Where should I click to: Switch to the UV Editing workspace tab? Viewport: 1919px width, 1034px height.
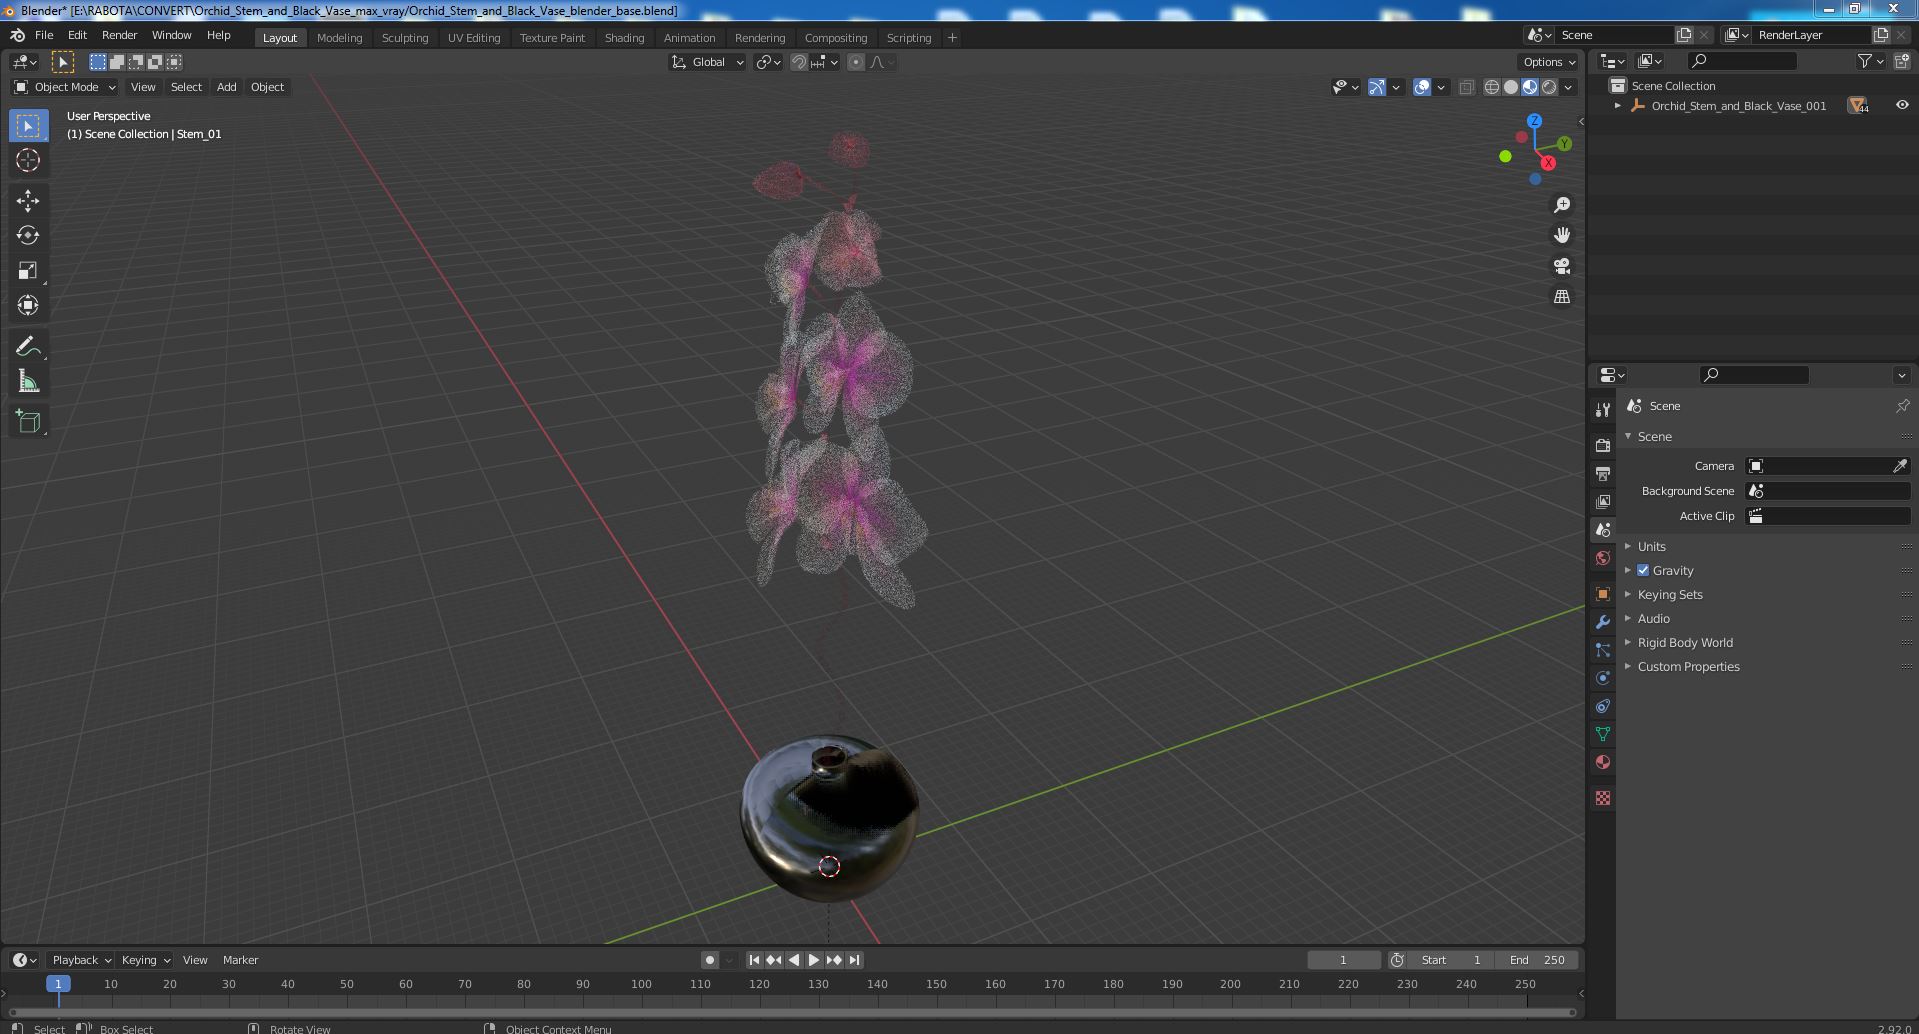click(x=474, y=38)
